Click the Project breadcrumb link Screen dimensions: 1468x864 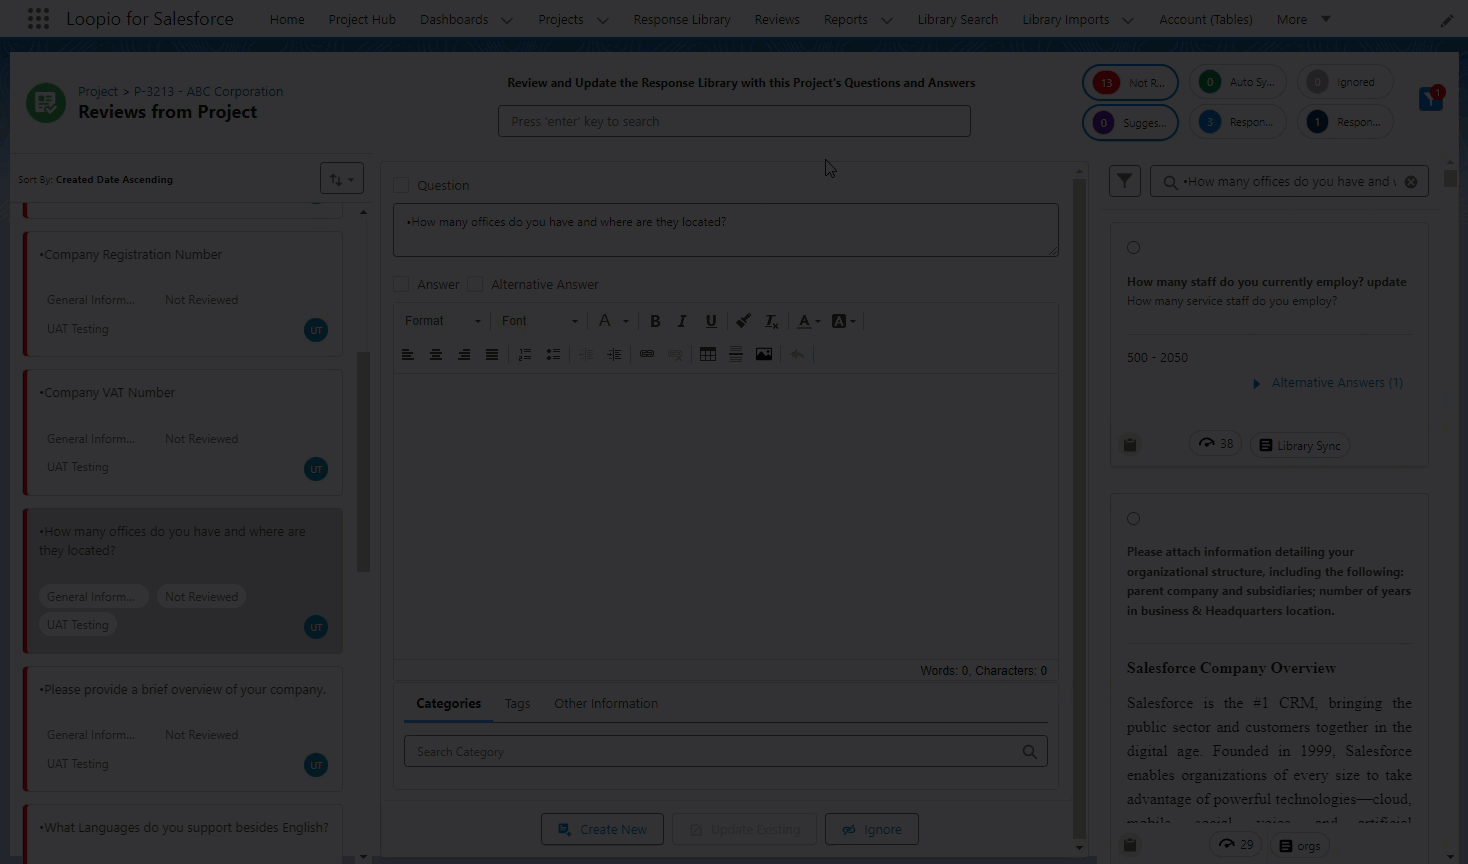pos(97,91)
